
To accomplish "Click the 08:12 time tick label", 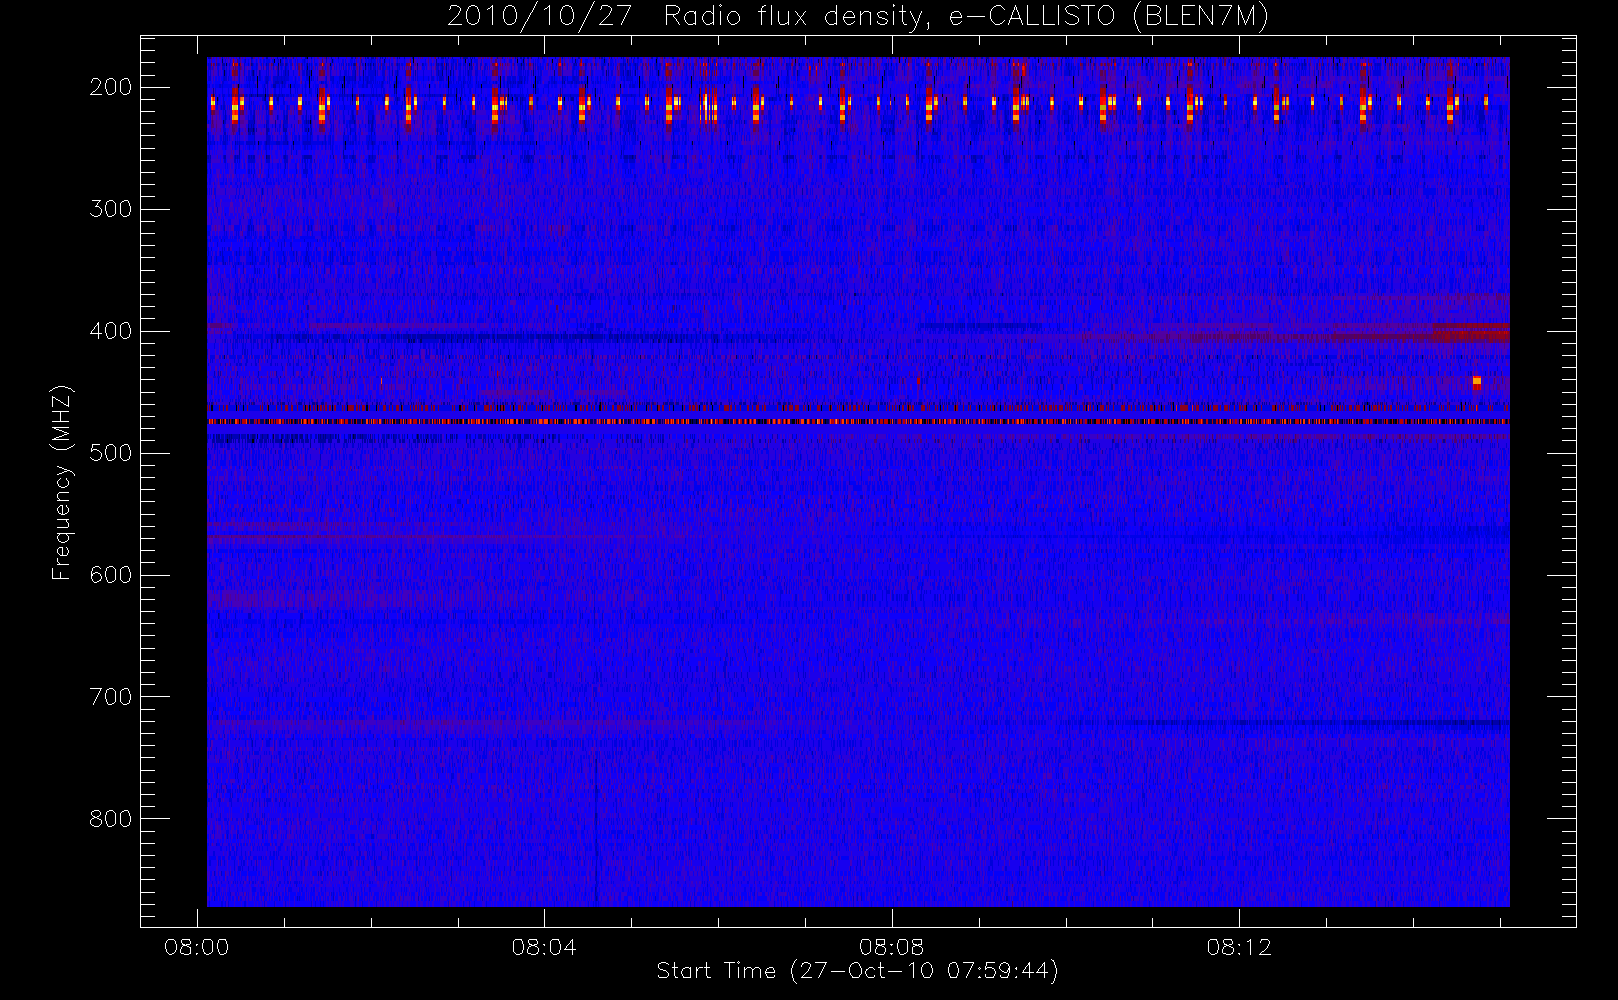I will (x=1239, y=947).
